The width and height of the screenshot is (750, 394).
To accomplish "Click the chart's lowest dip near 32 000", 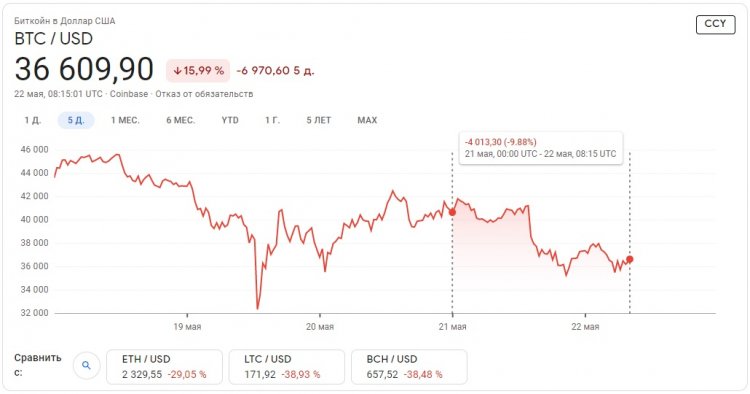I will [x=258, y=307].
